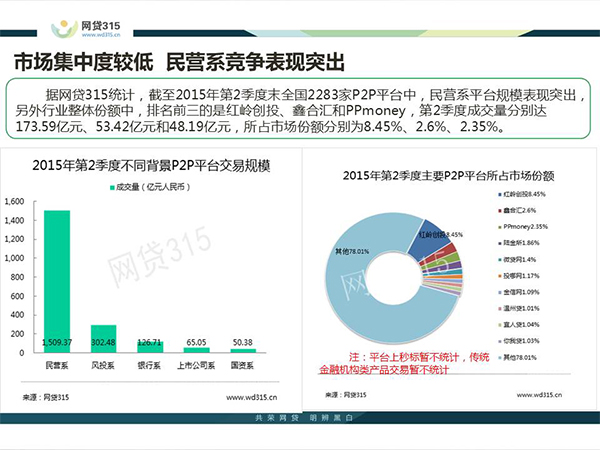Click the legend entry 投哪网1.17%
Image resolution: width=600 pixels, height=450 pixels.
tap(518, 276)
